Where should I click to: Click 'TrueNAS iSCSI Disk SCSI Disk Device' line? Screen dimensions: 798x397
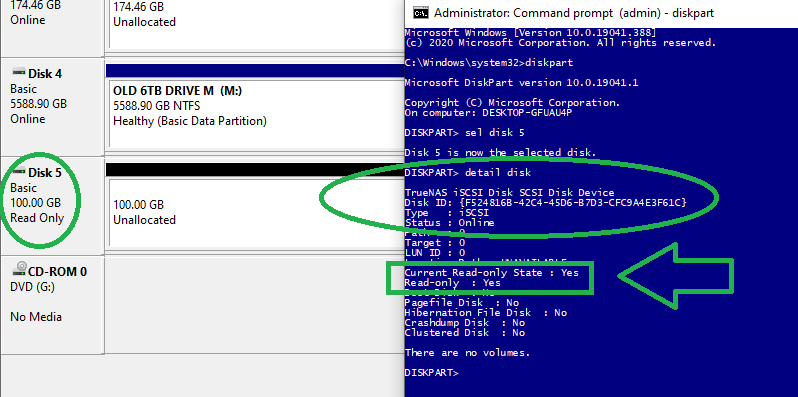[x=509, y=193]
